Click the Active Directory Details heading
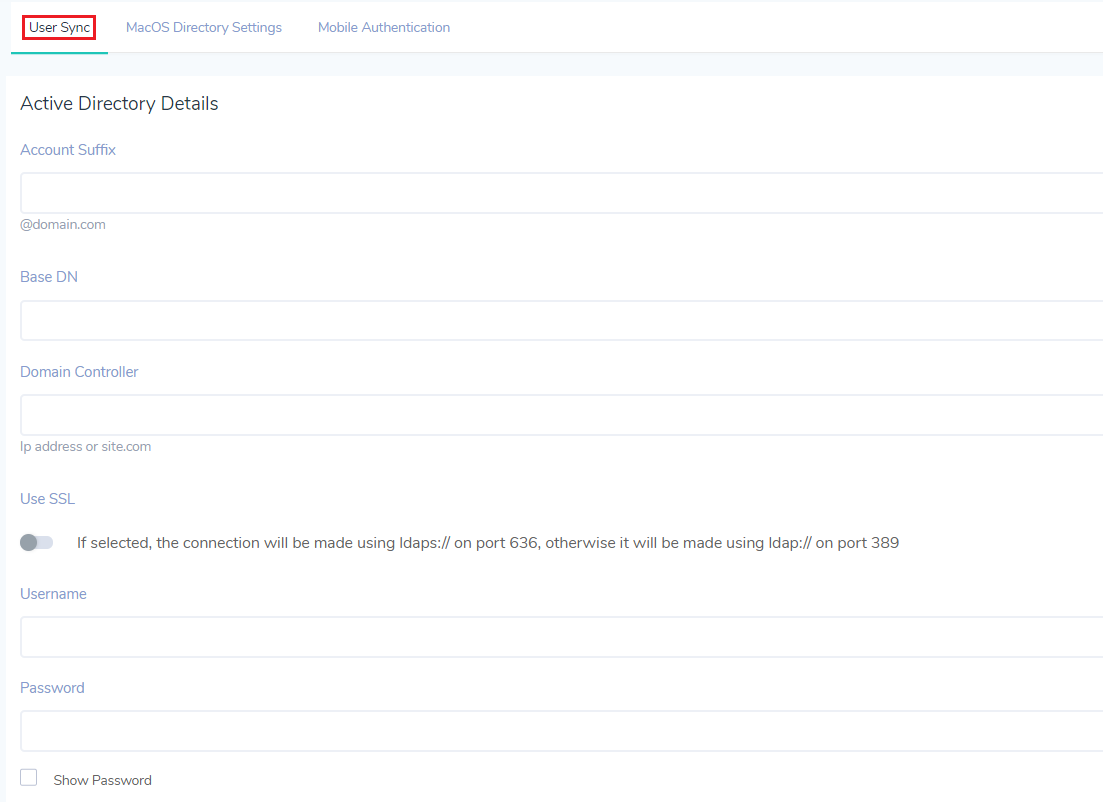The image size is (1103, 810). [120, 103]
